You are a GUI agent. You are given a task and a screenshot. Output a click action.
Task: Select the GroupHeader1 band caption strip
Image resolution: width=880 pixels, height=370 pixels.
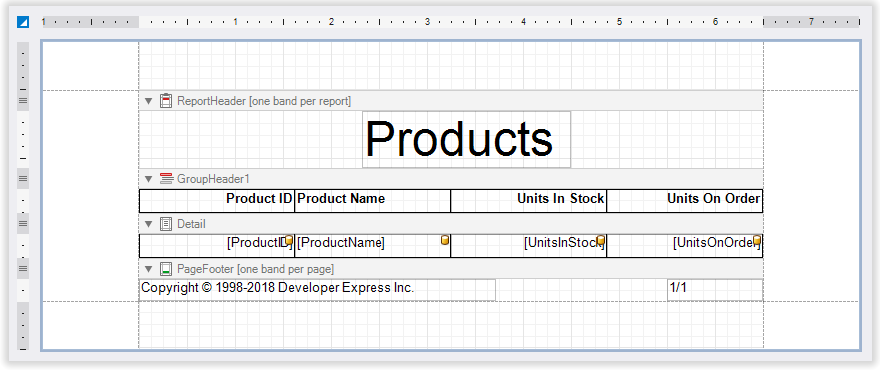click(x=451, y=179)
